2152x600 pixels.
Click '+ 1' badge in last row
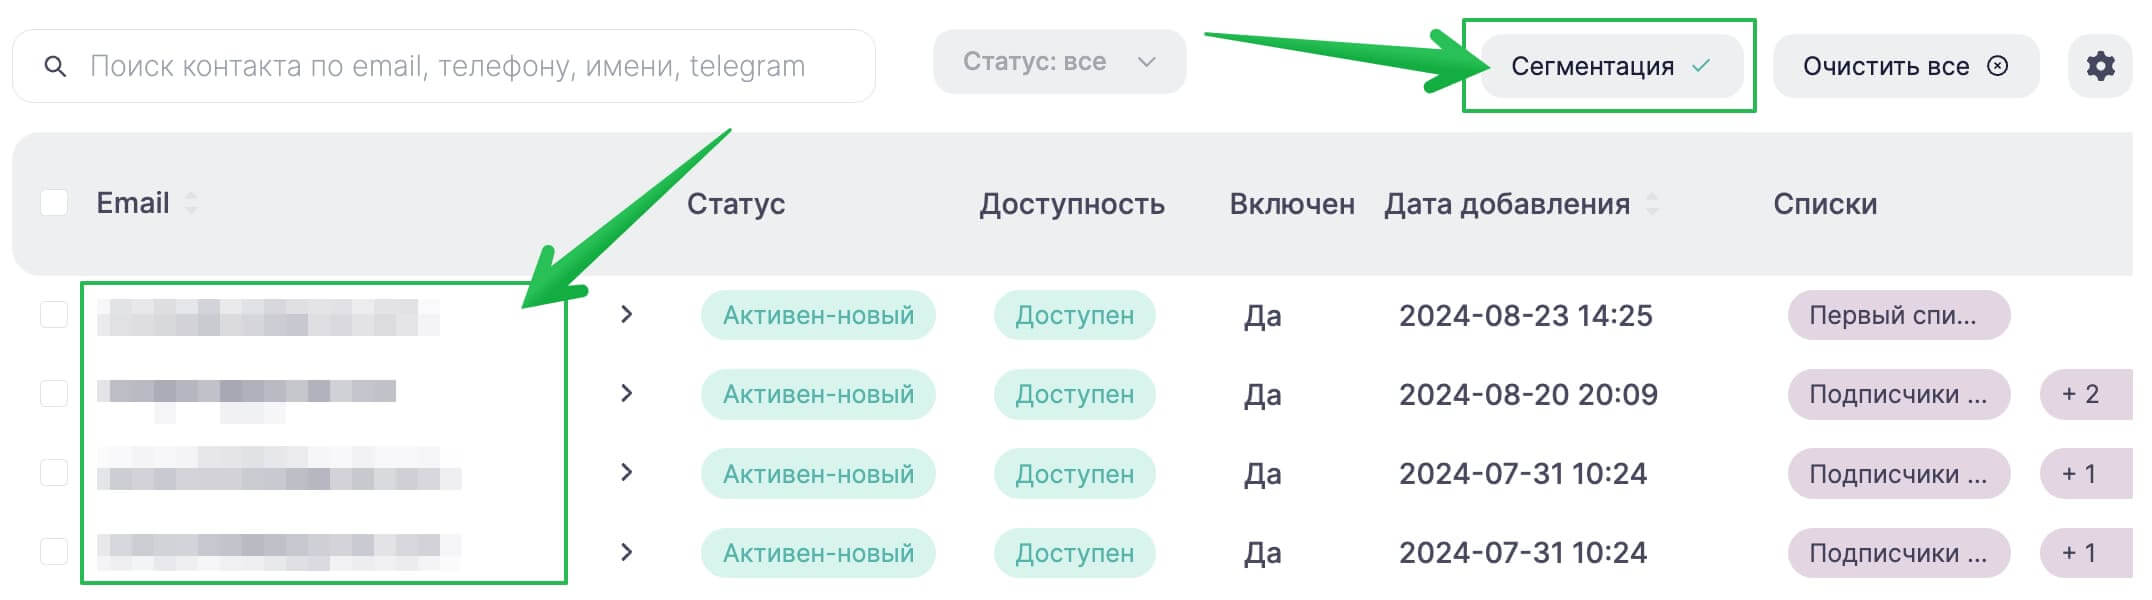pyautogui.click(x=2086, y=552)
